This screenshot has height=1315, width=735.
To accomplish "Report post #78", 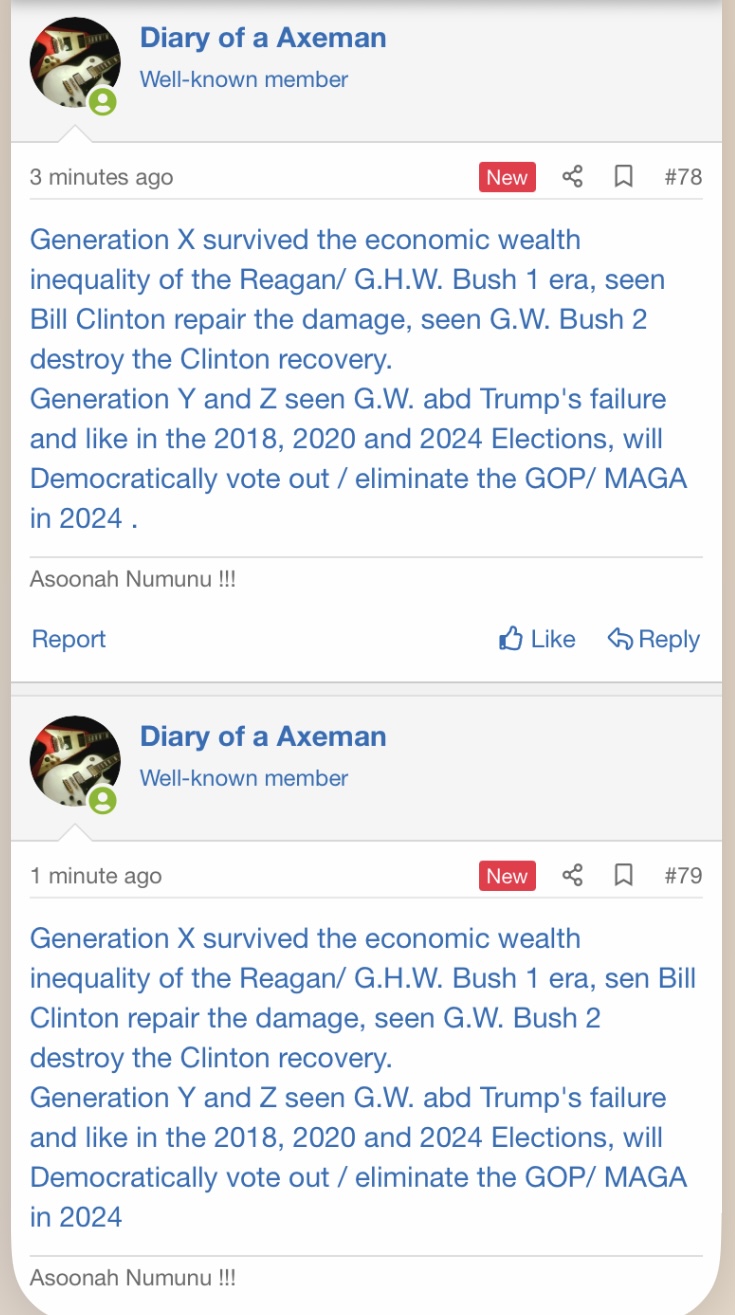I will [x=69, y=639].
